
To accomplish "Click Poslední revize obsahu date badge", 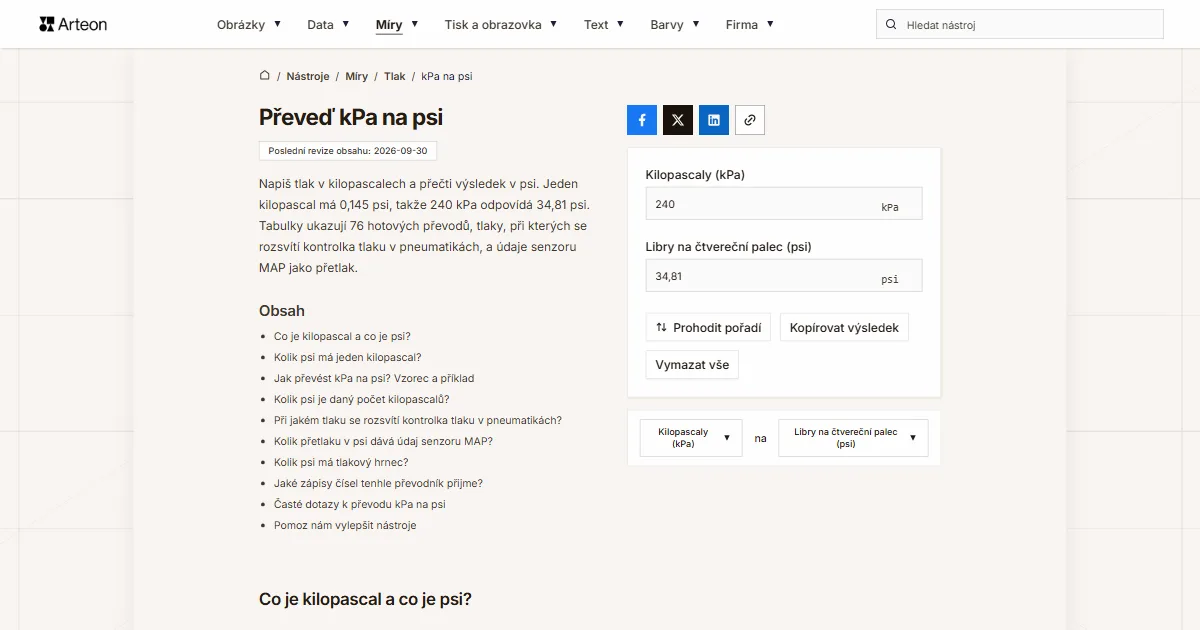I will tap(348, 151).
